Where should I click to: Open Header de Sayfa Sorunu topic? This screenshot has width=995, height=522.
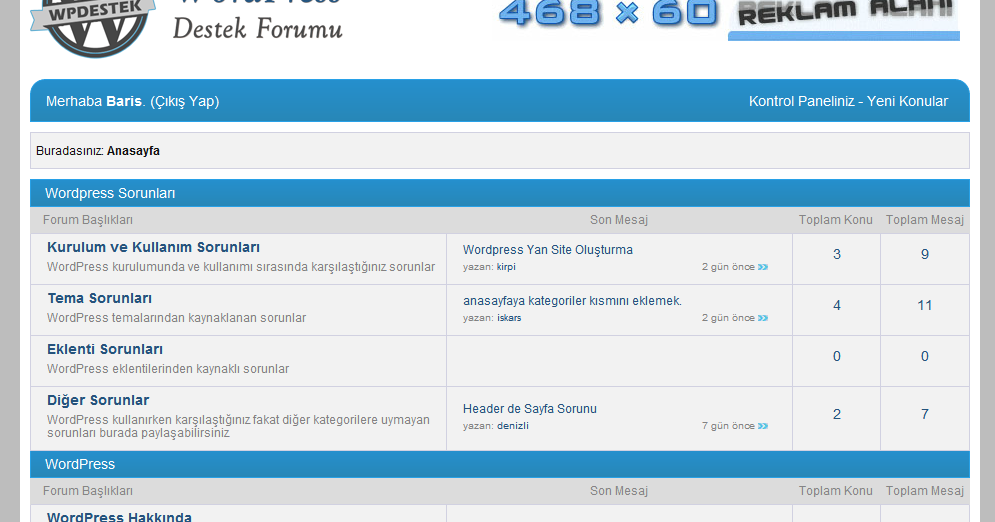pos(530,409)
